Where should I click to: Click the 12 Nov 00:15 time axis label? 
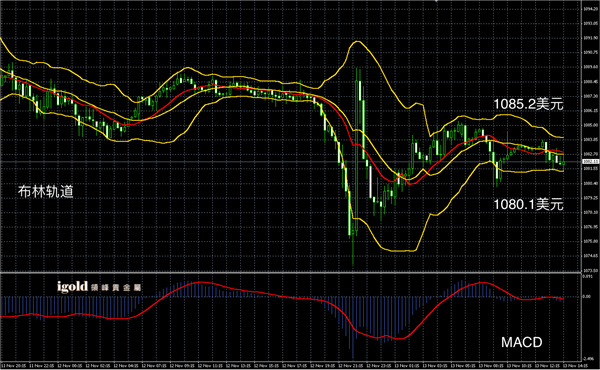click(x=70, y=366)
